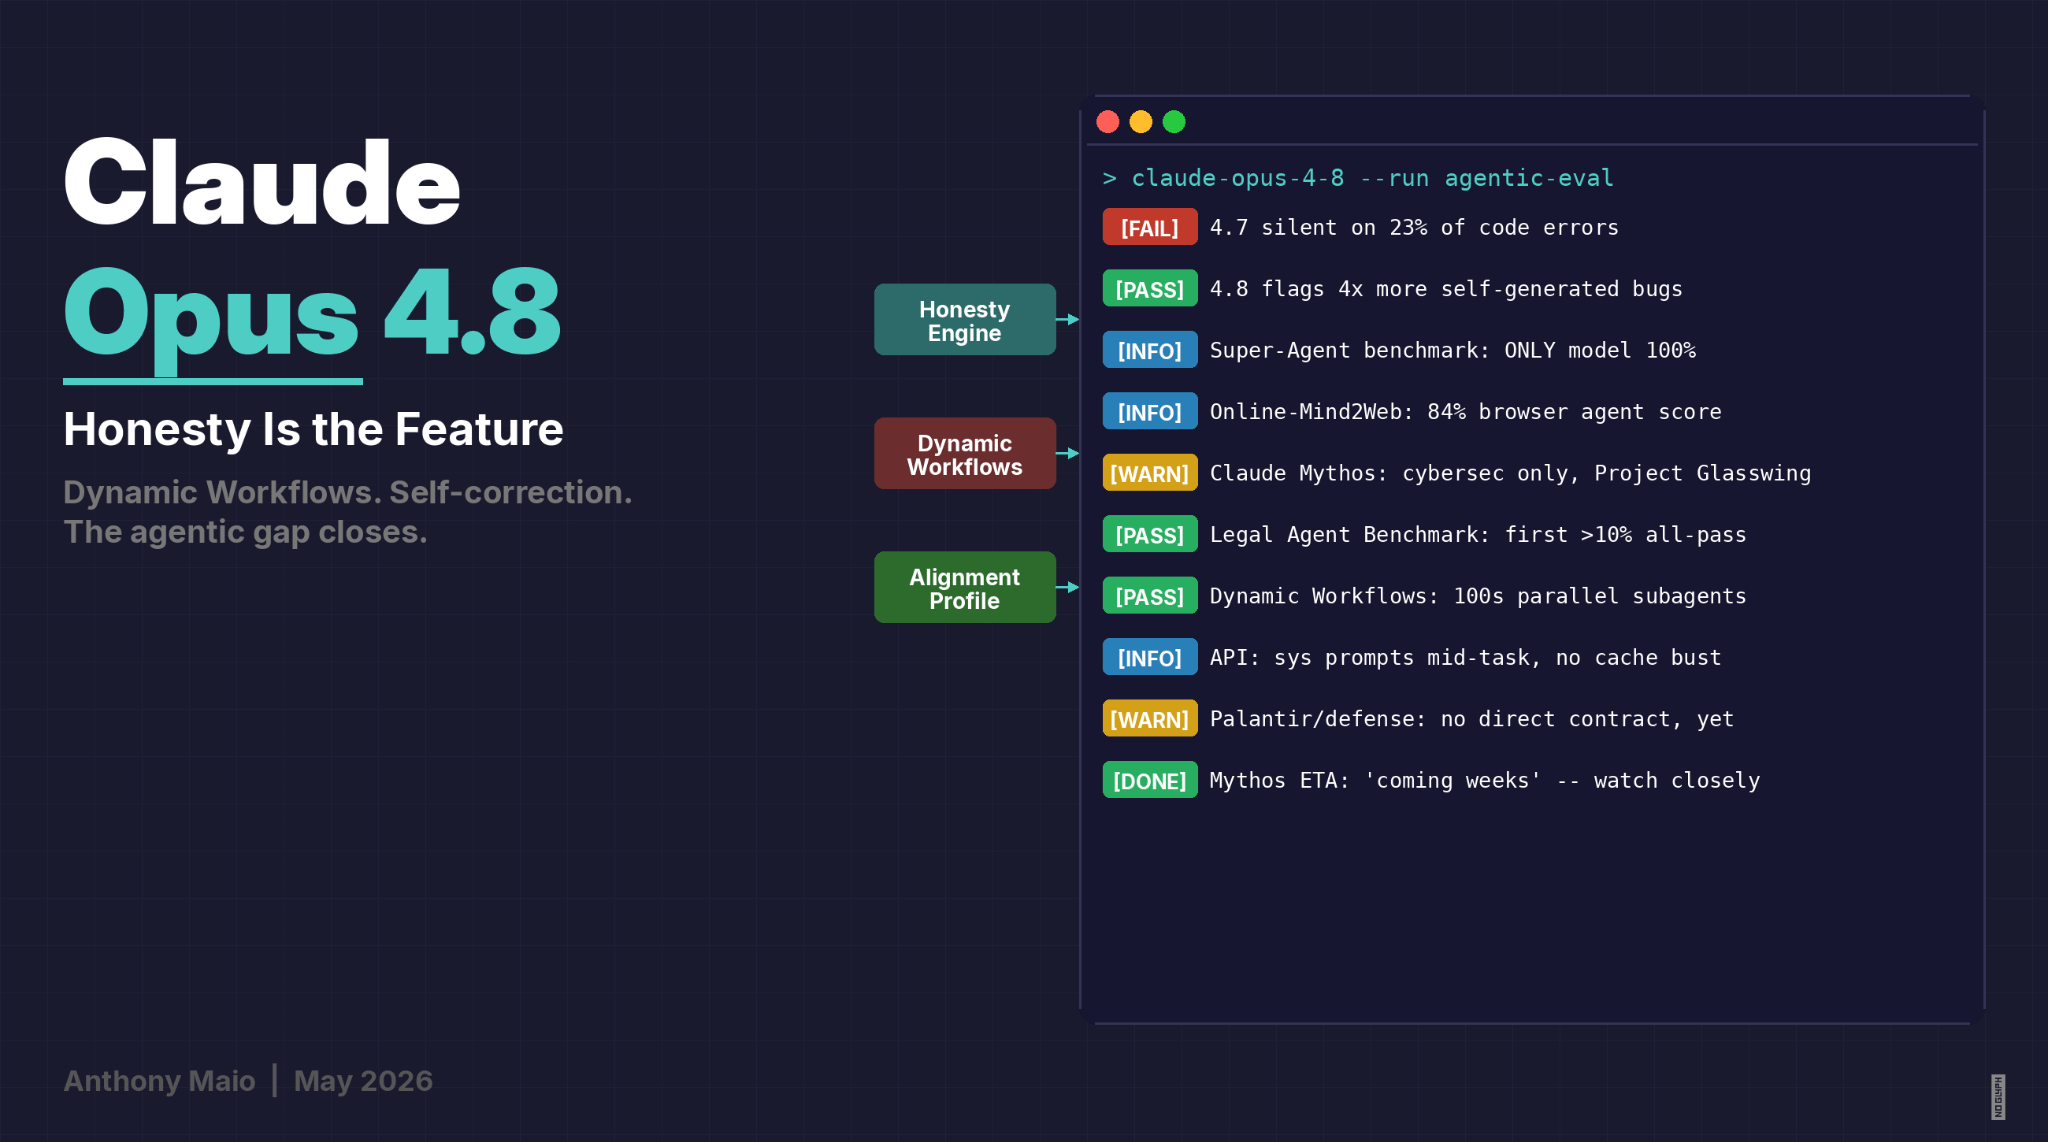Click the Anthony Maio author name
The height and width of the screenshot is (1142, 2048).
tap(159, 1081)
